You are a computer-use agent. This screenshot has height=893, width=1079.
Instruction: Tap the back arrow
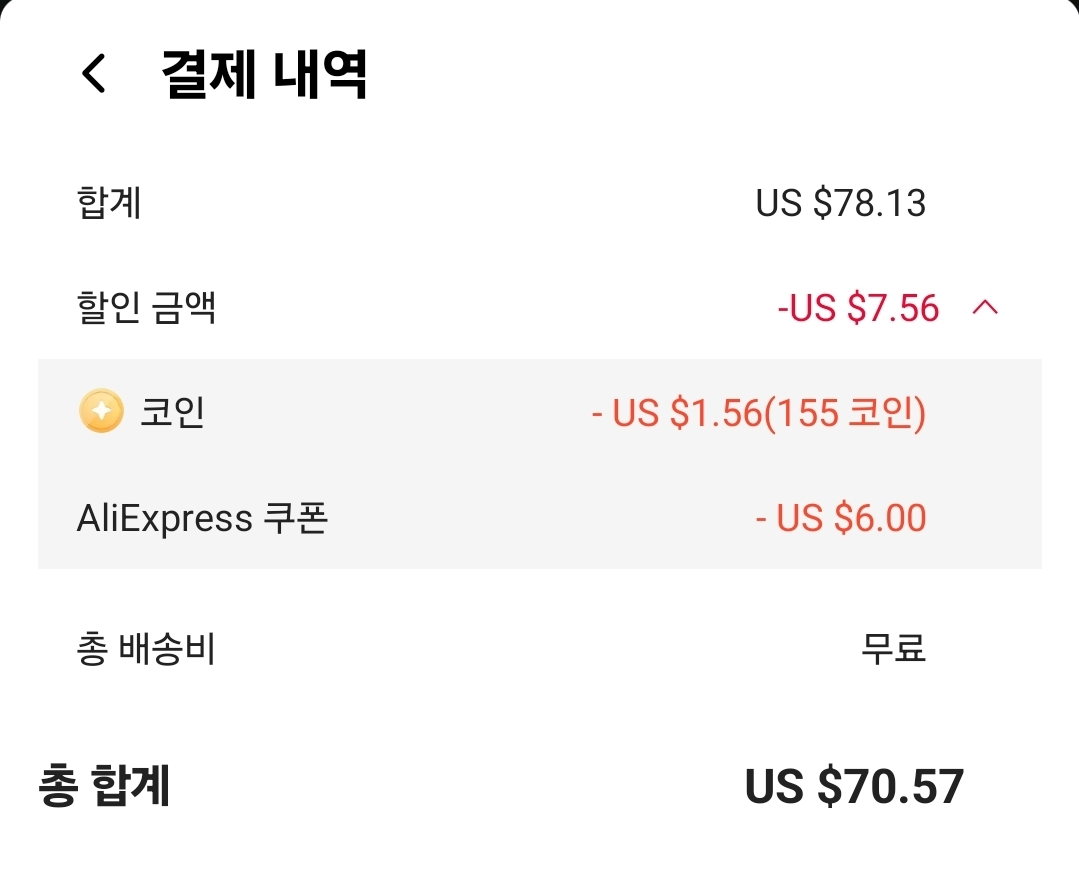[94, 74]
